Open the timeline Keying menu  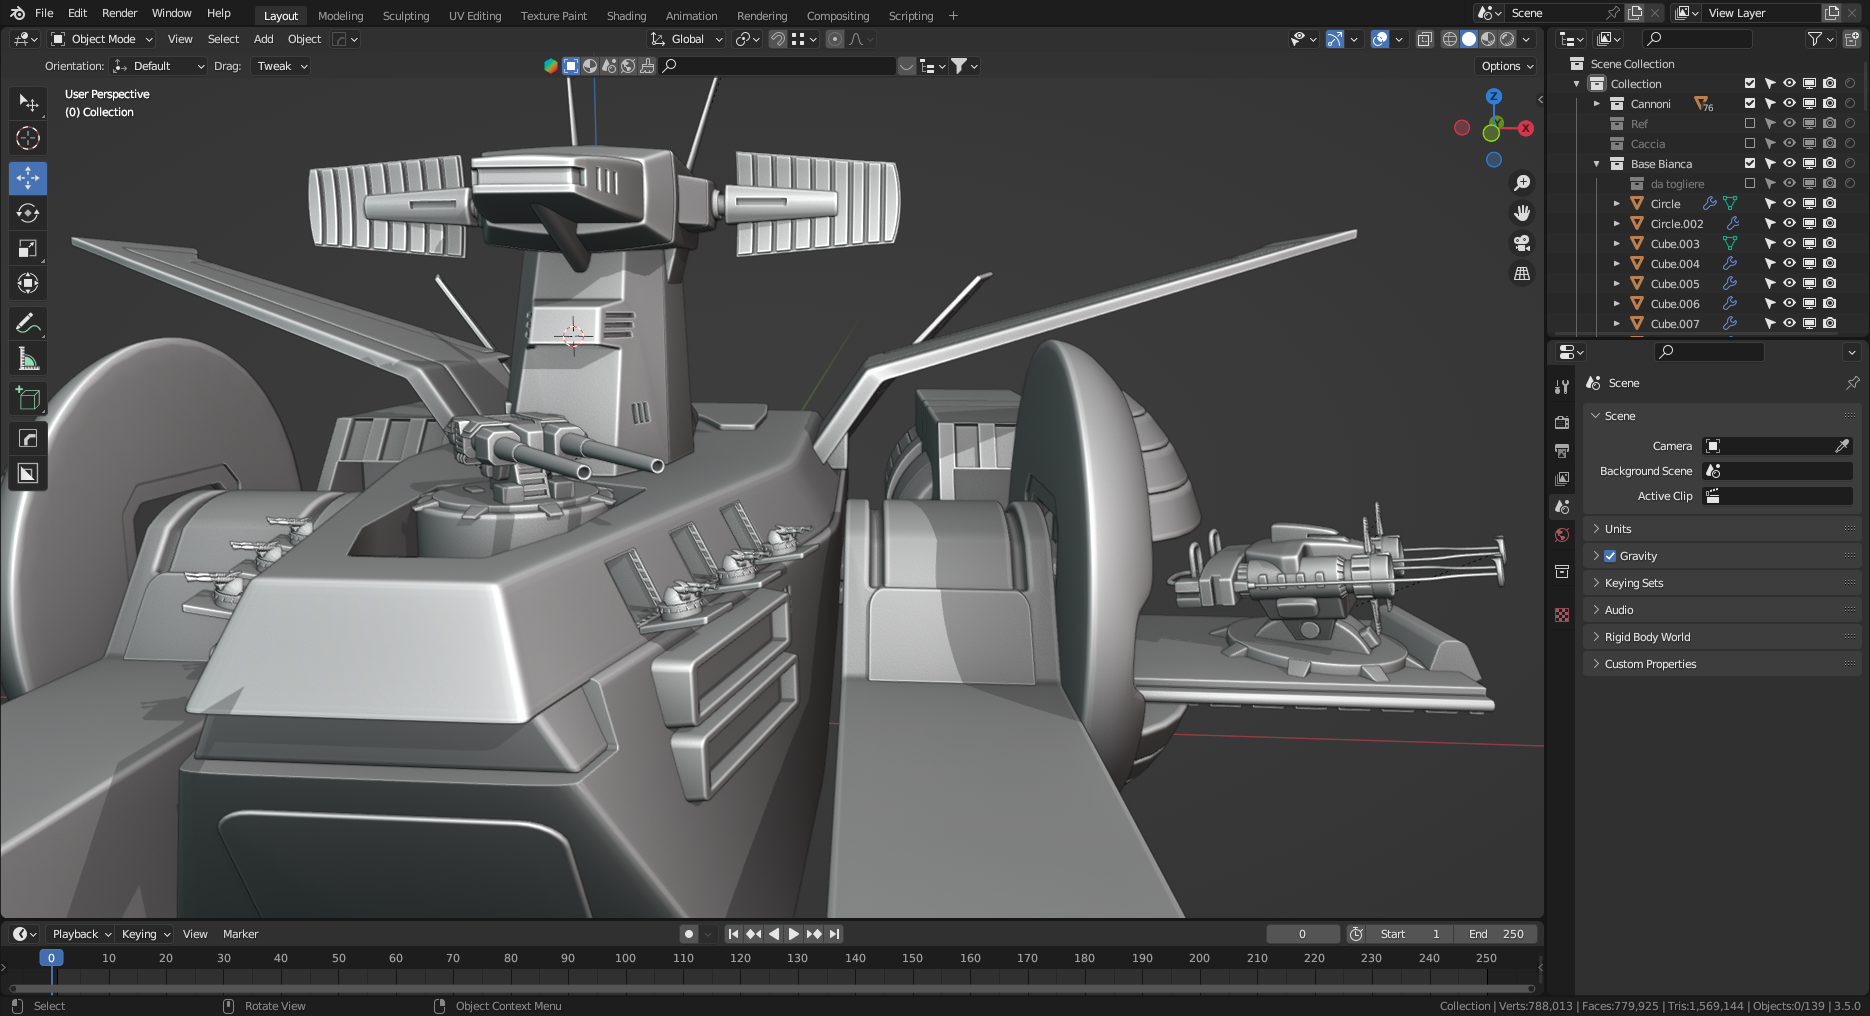click(146, 934)
